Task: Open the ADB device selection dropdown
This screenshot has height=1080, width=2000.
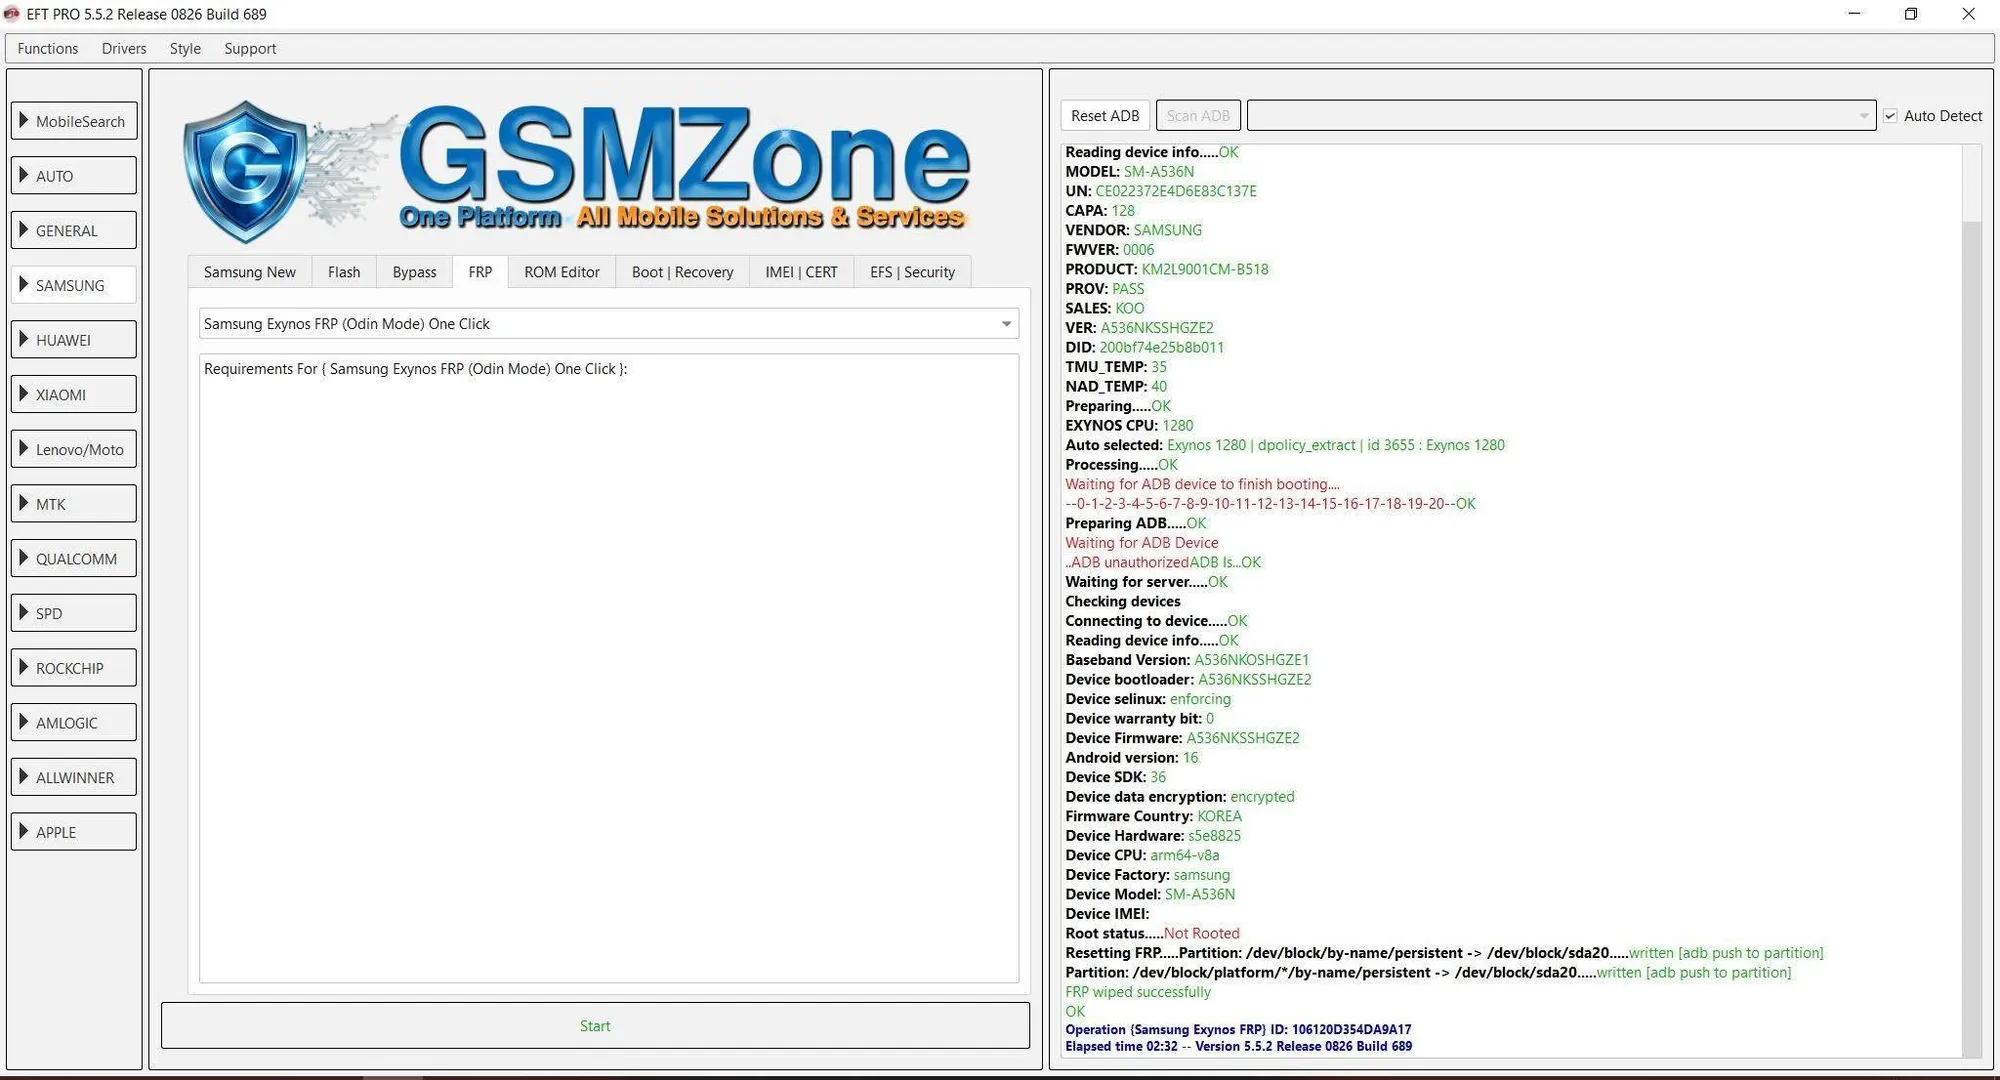Action: tap(1561, 116)
